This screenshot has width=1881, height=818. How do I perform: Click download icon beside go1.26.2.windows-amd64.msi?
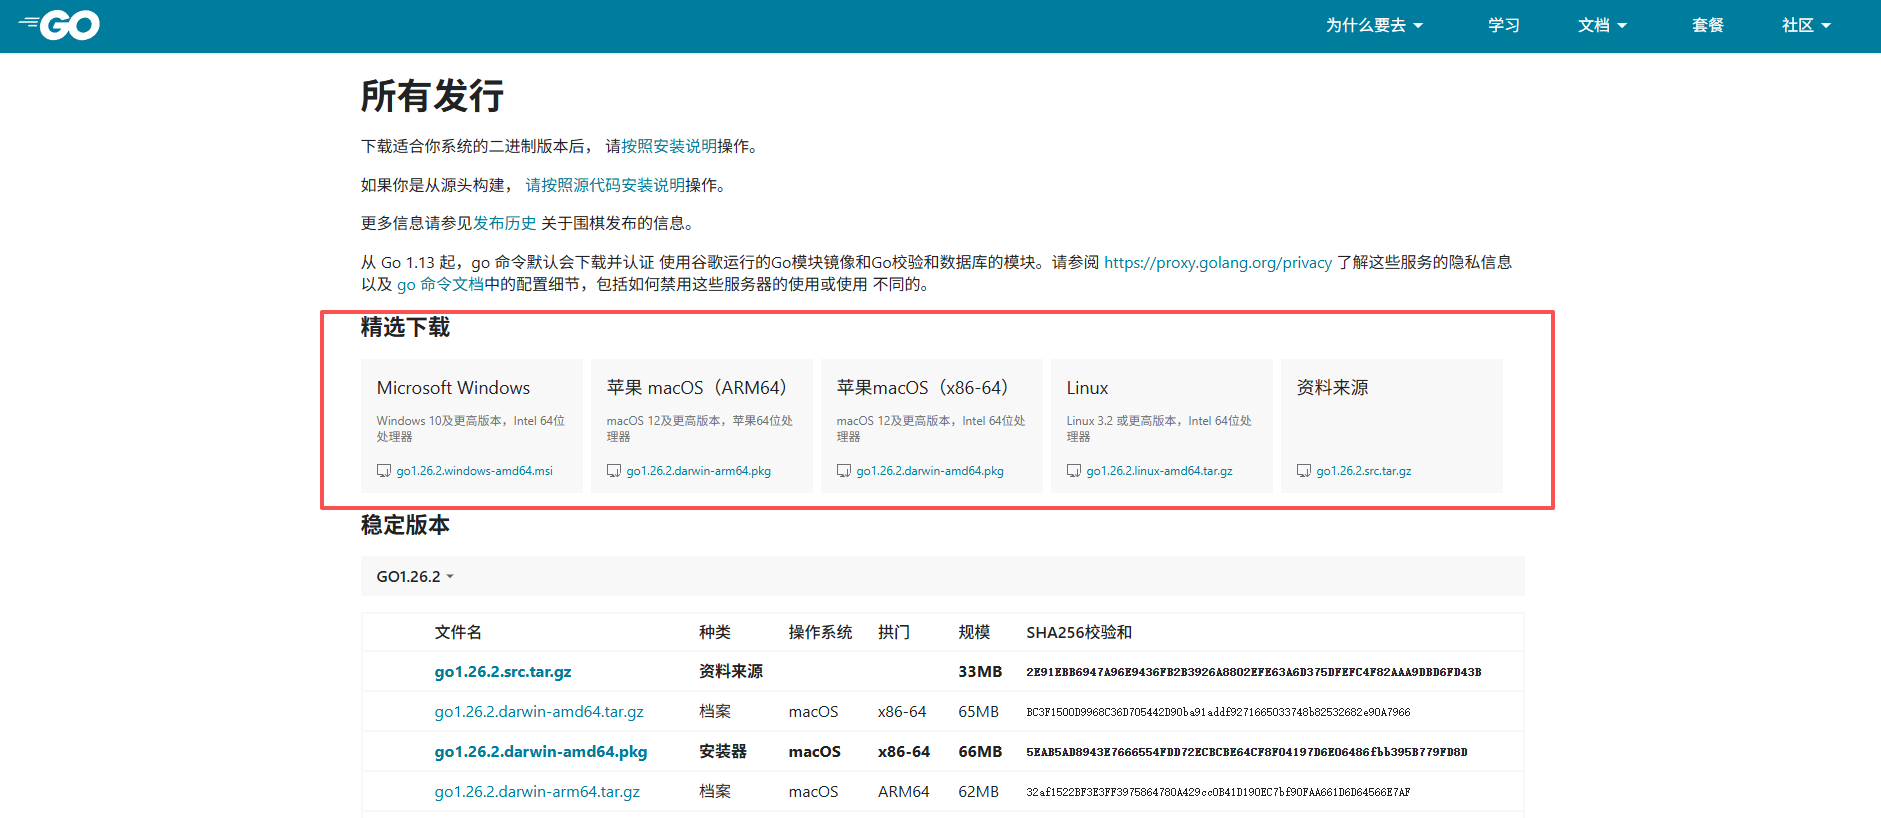pyautogui.click(x=384, y=471)
